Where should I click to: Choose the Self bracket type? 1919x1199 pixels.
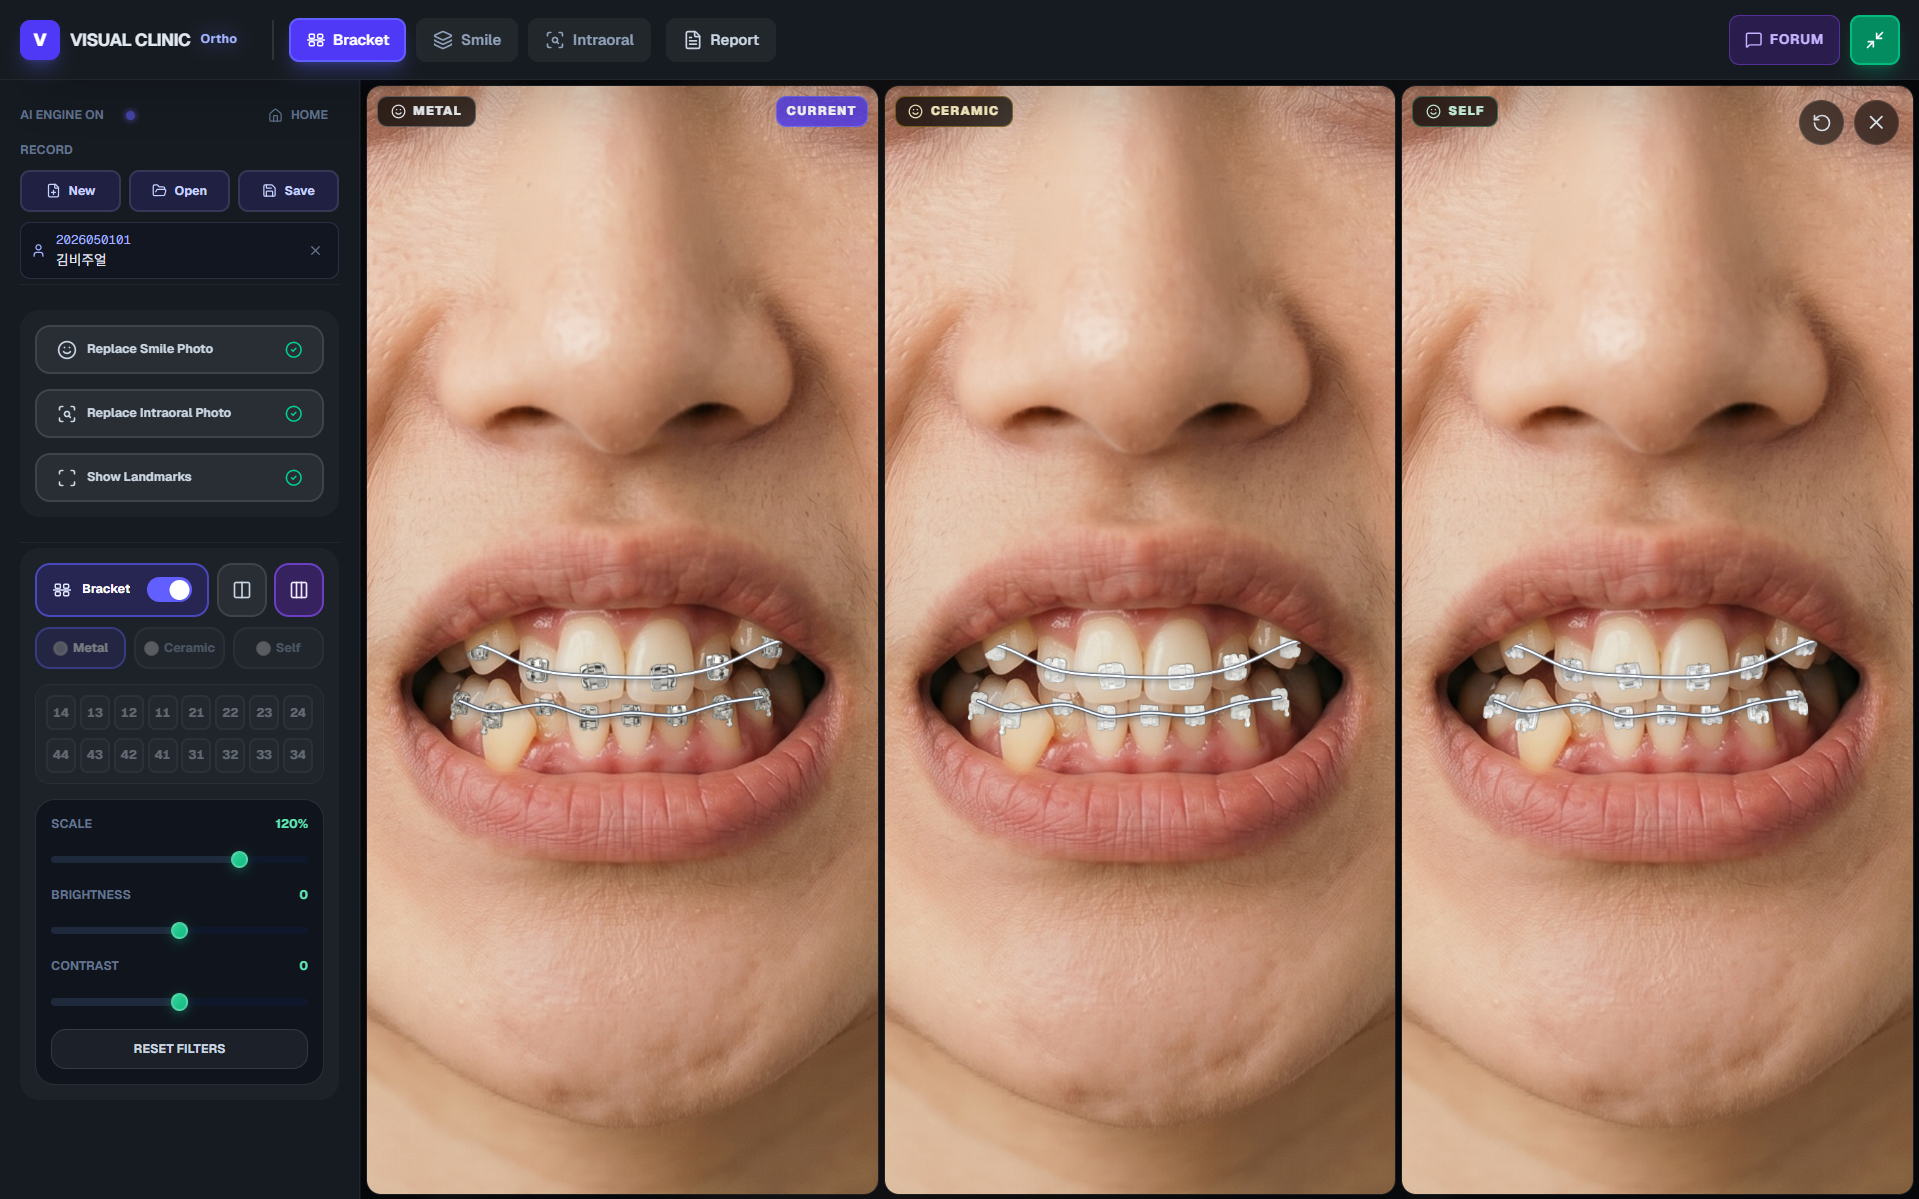278,648
